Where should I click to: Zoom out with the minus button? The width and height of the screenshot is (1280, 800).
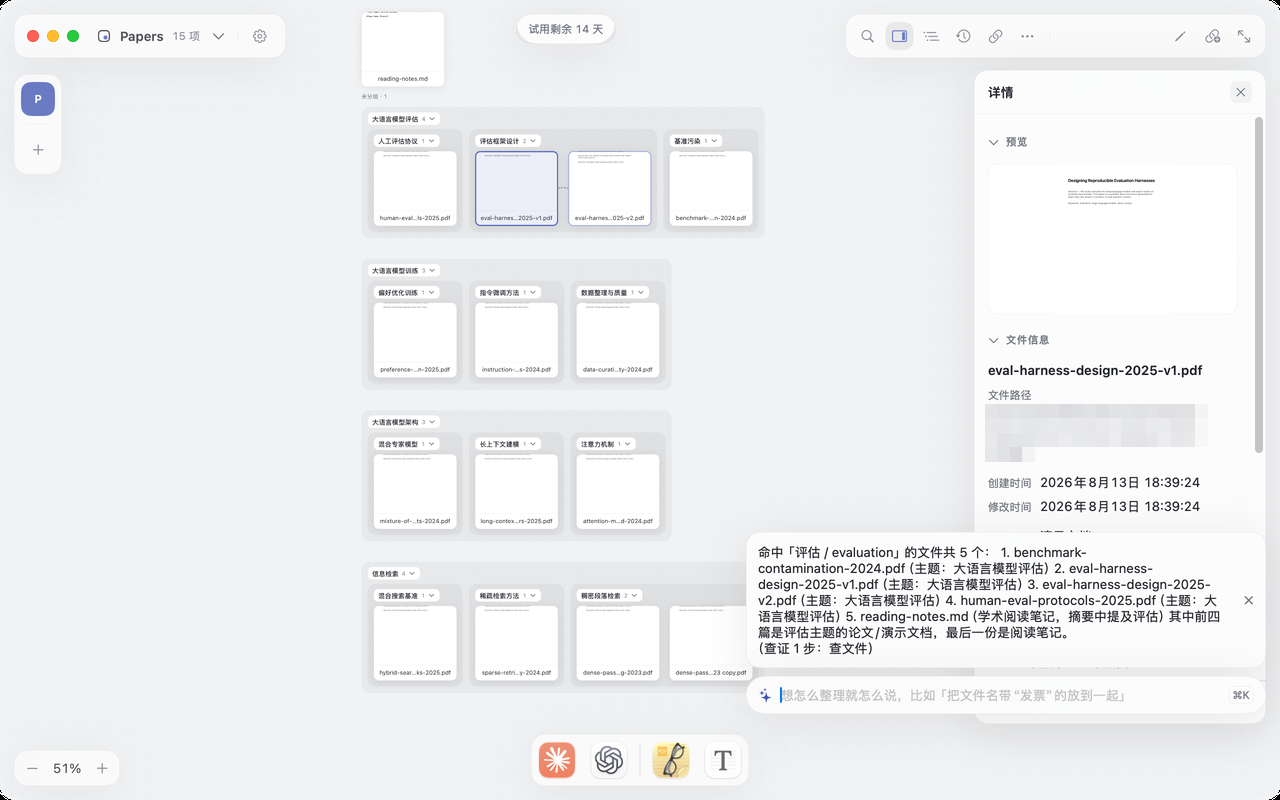[32, 768]
